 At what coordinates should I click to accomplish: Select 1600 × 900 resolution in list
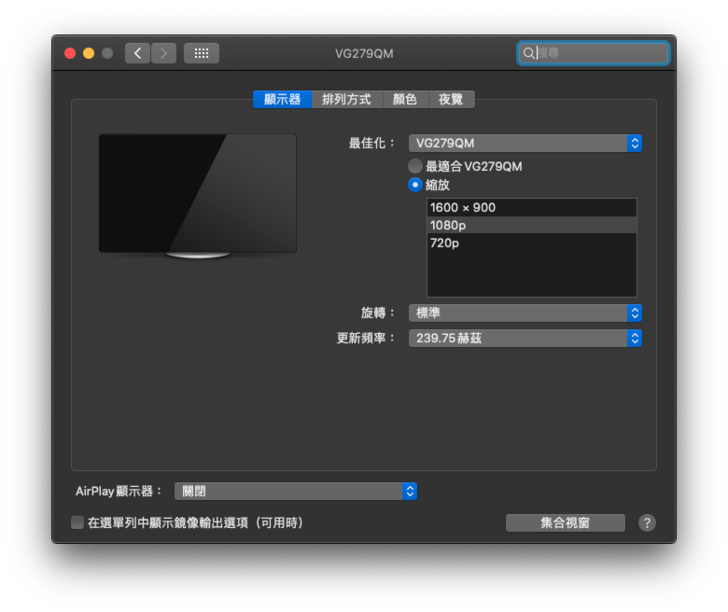531,208
